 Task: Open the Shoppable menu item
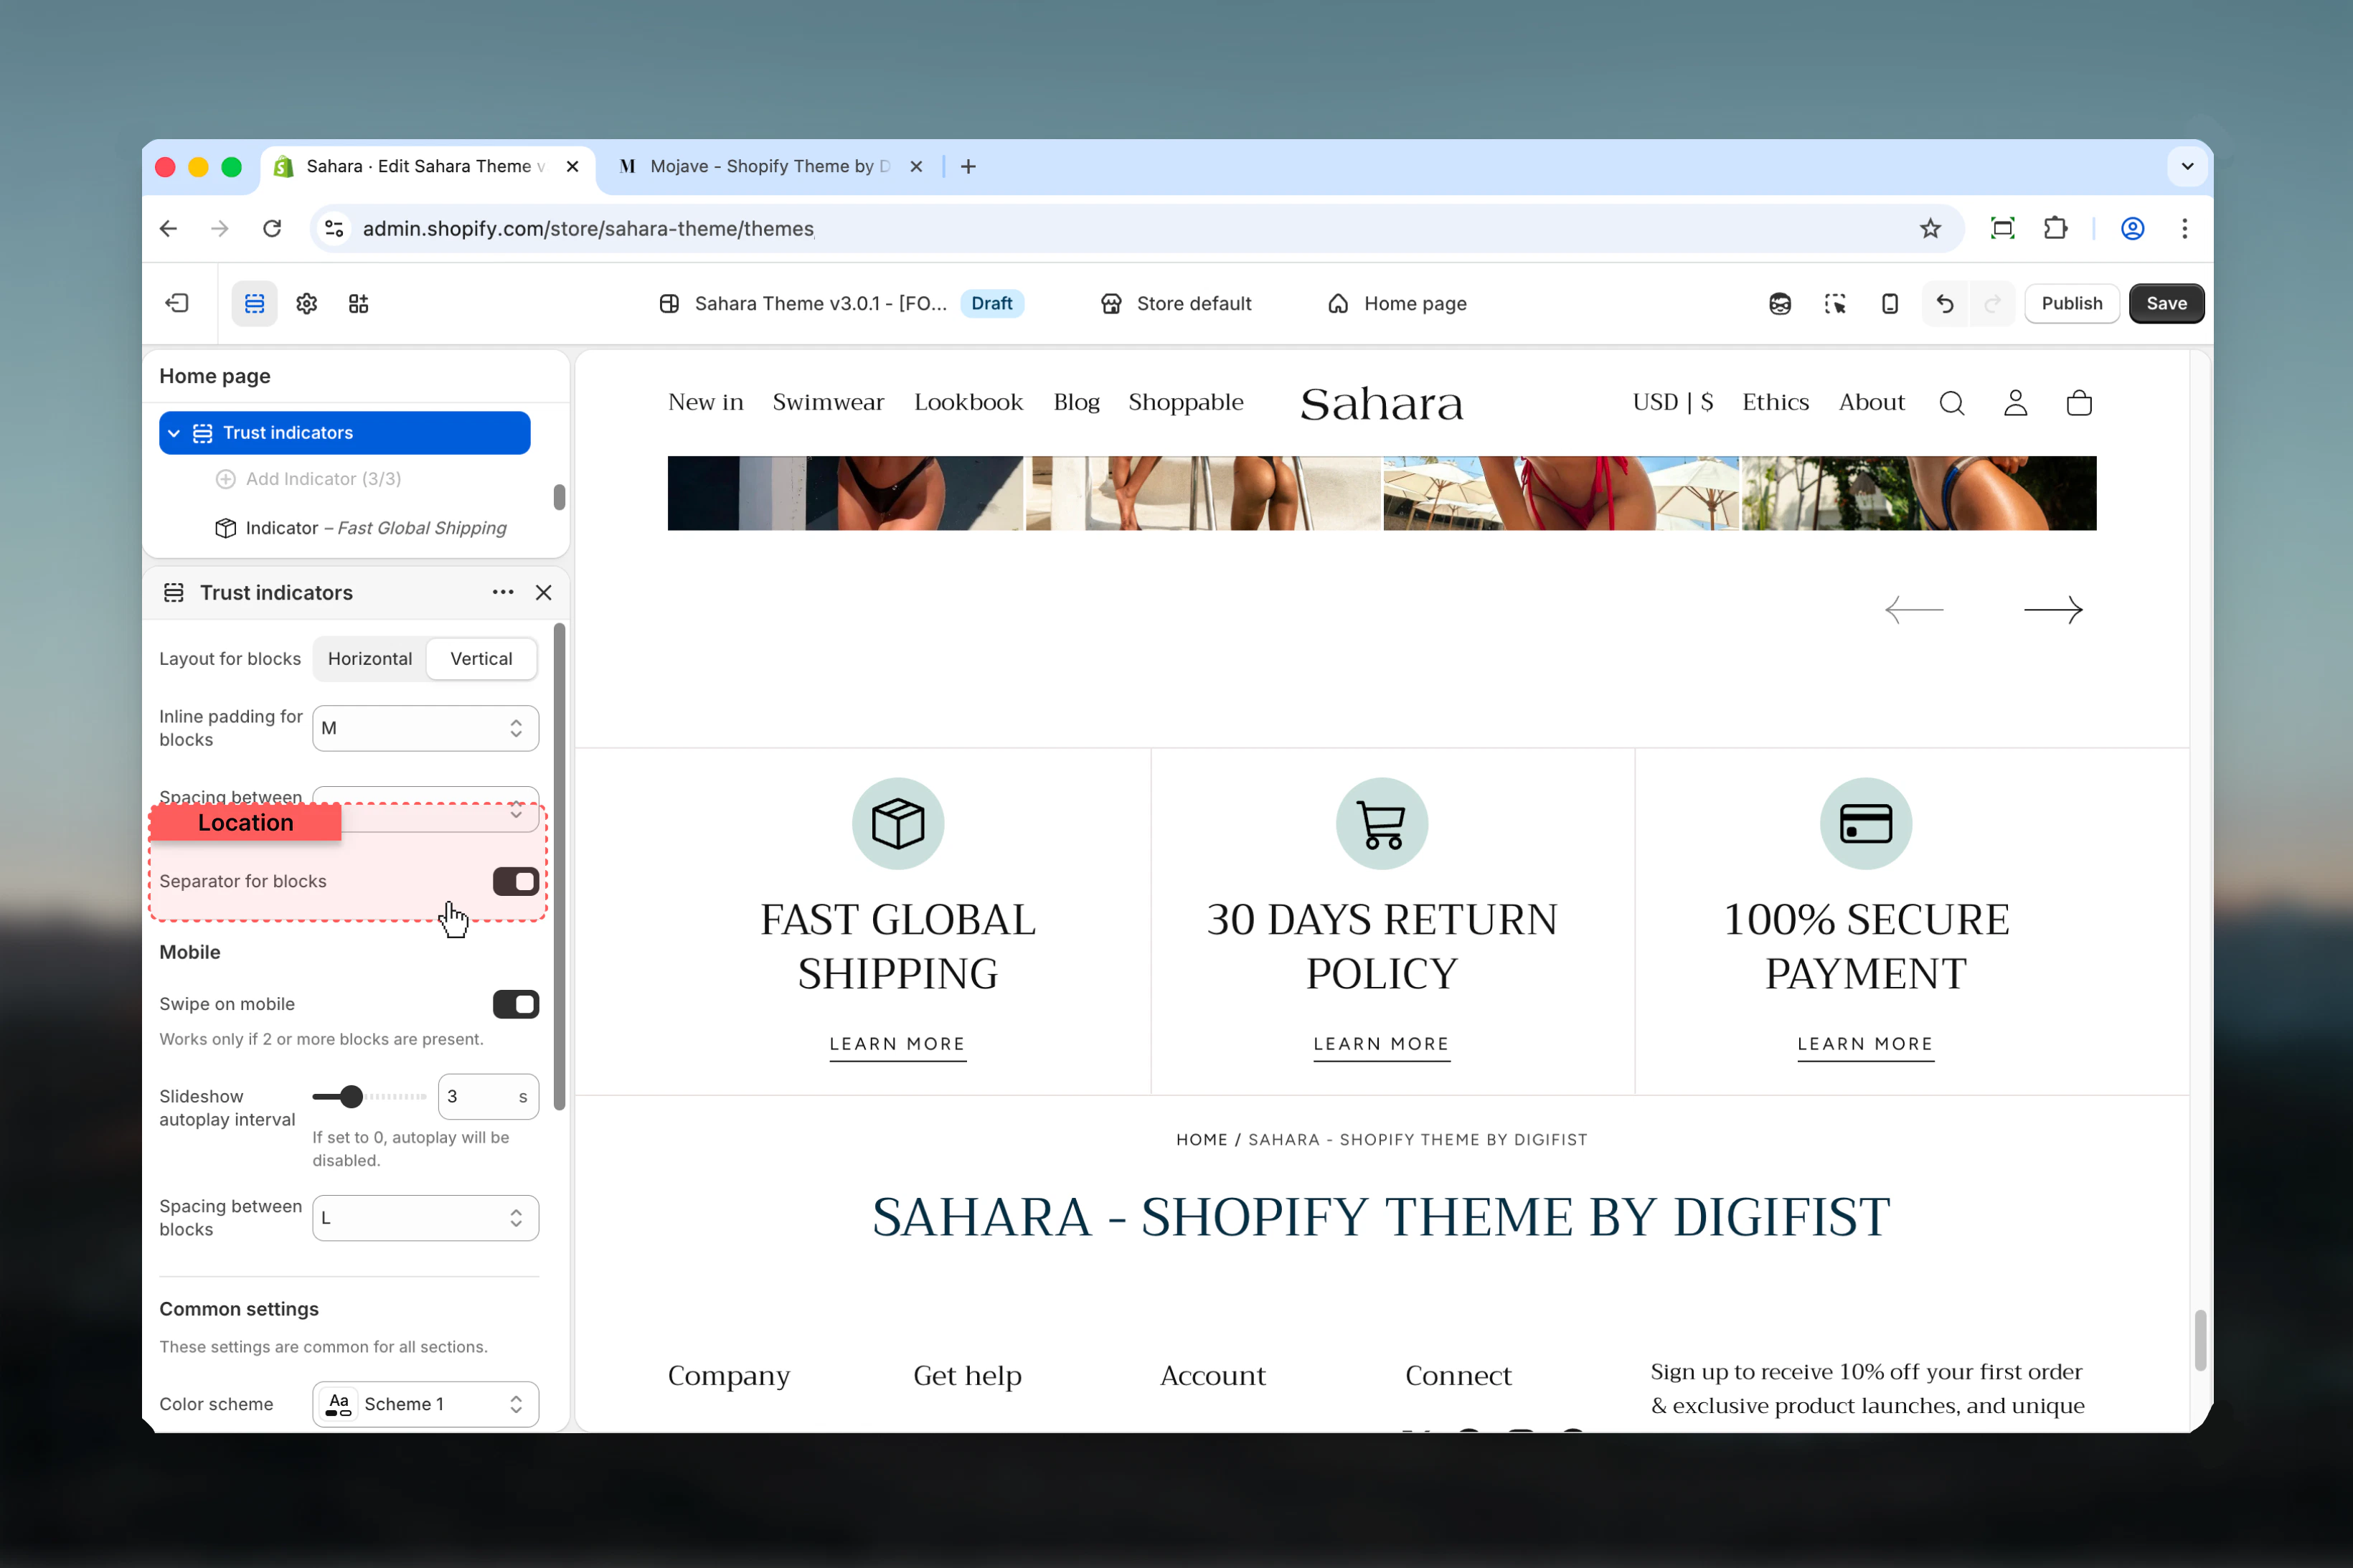click(x=1186, y=402)
